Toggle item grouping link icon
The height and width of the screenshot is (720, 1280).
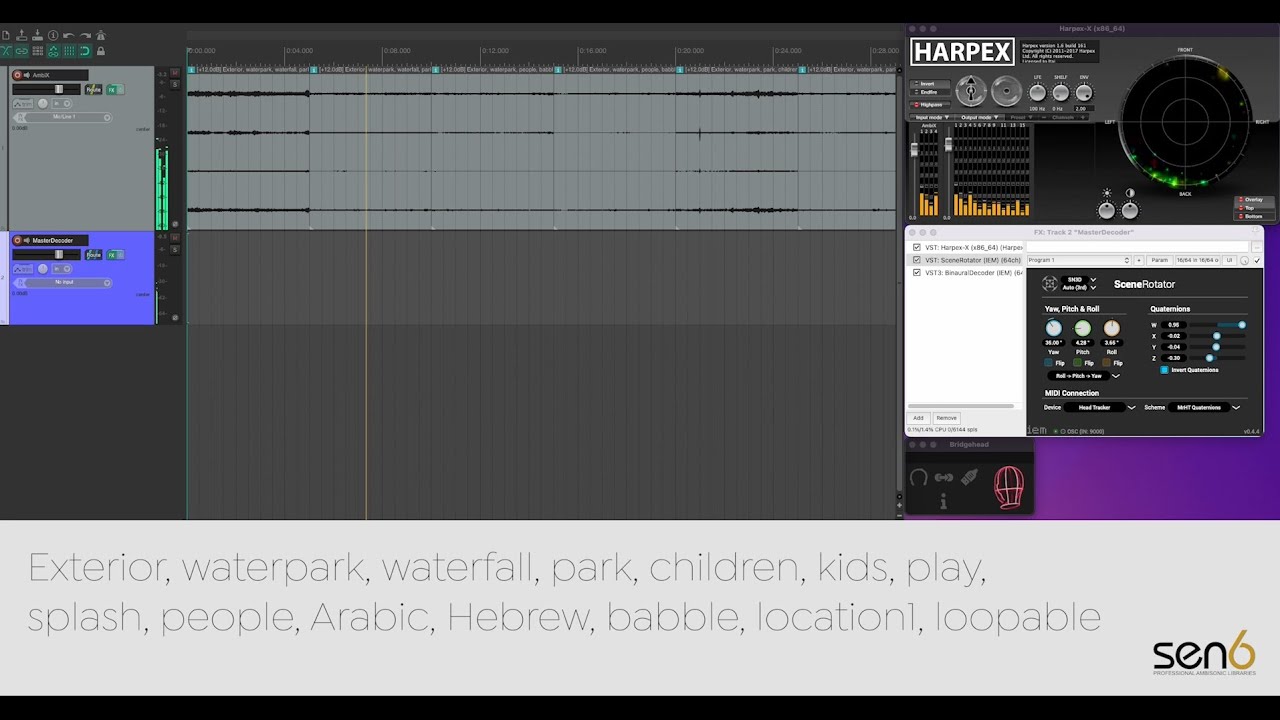point(22,51)
